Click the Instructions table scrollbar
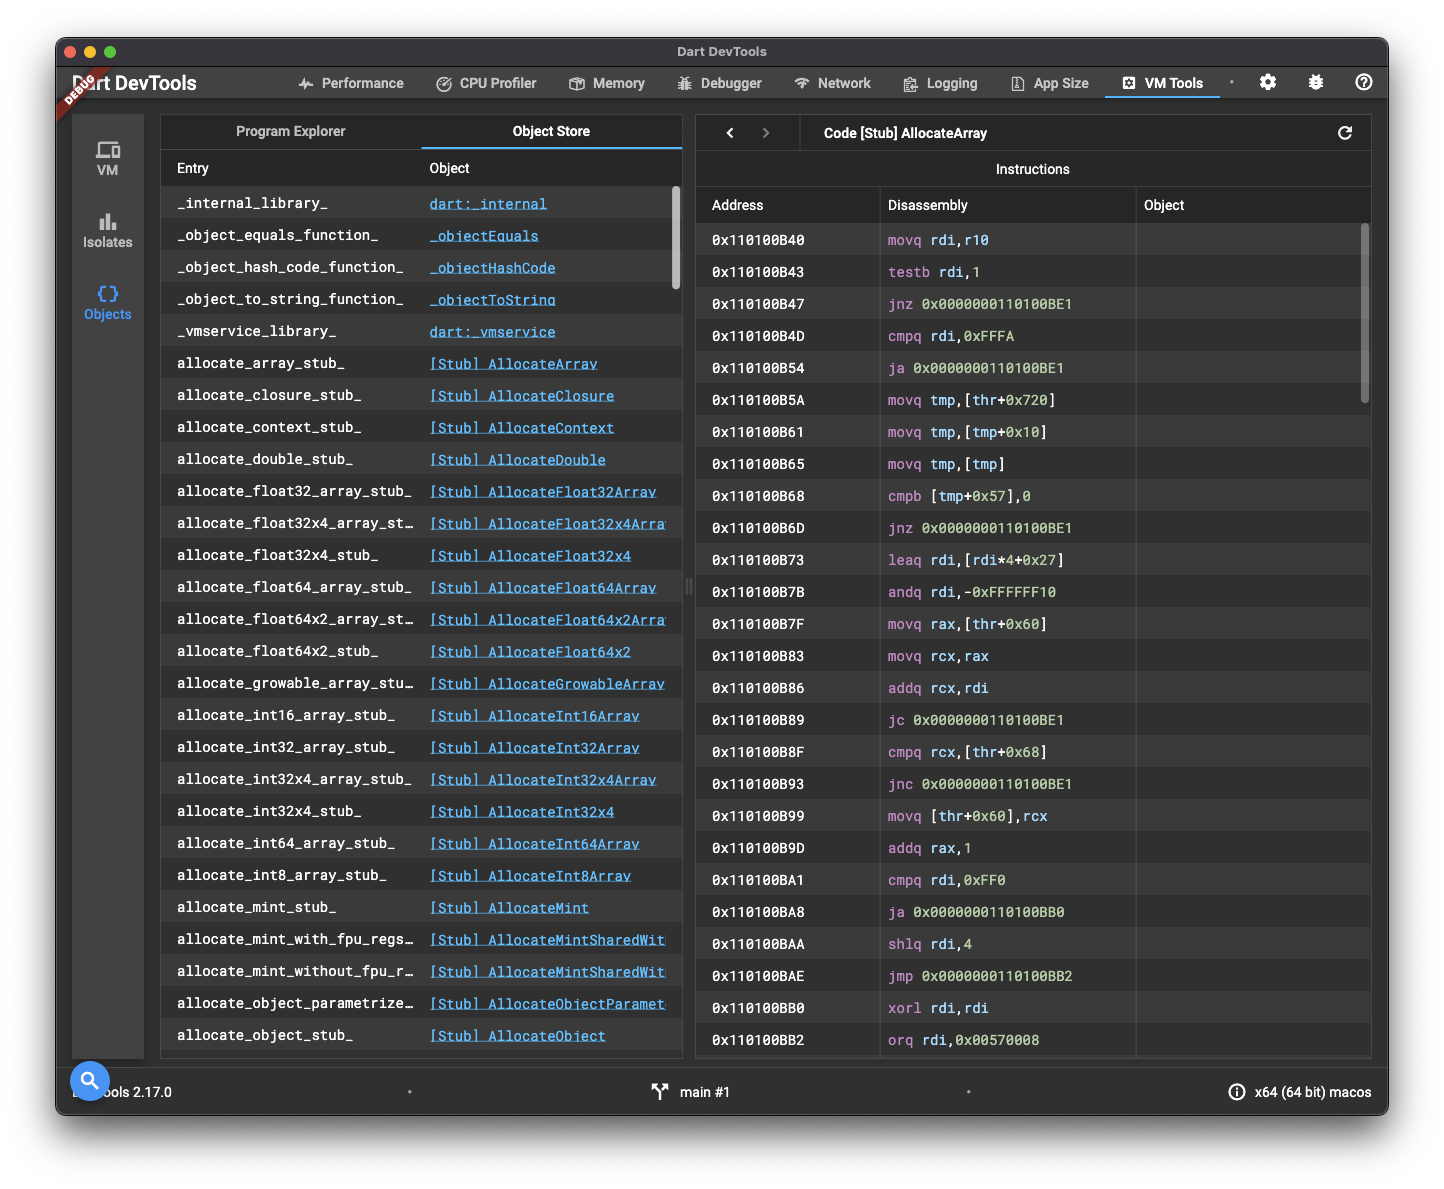 1365,313
